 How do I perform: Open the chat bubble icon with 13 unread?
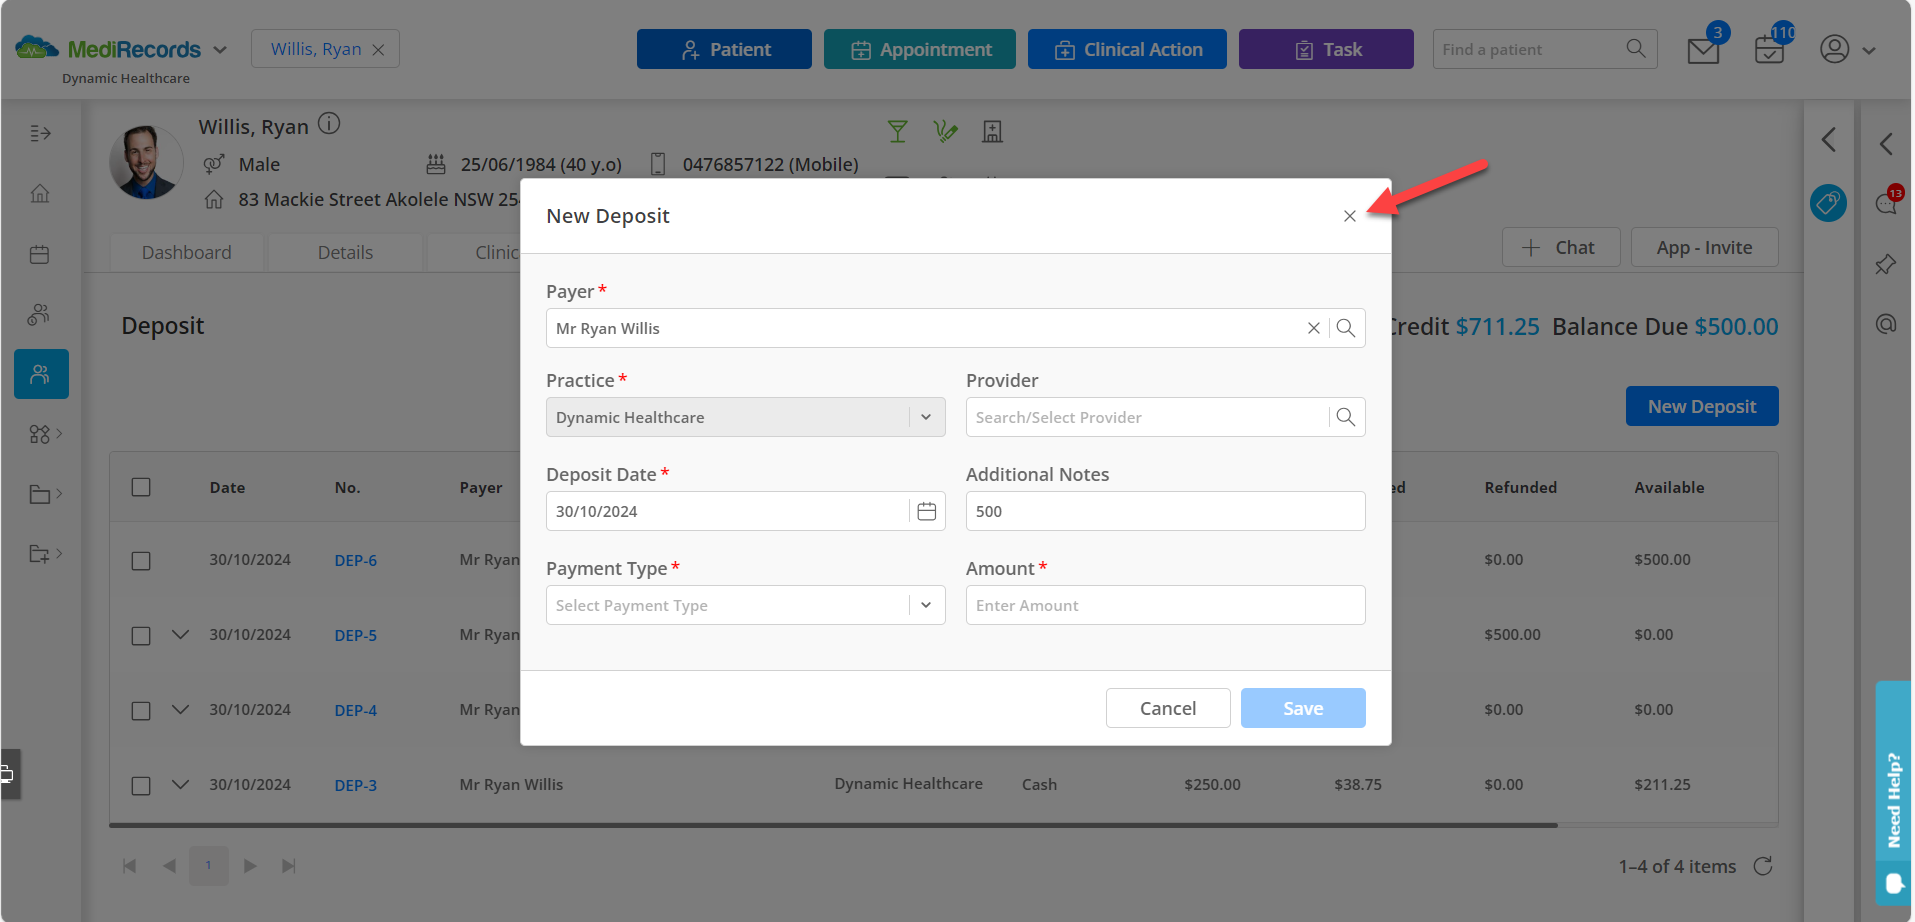point(1886,203)
